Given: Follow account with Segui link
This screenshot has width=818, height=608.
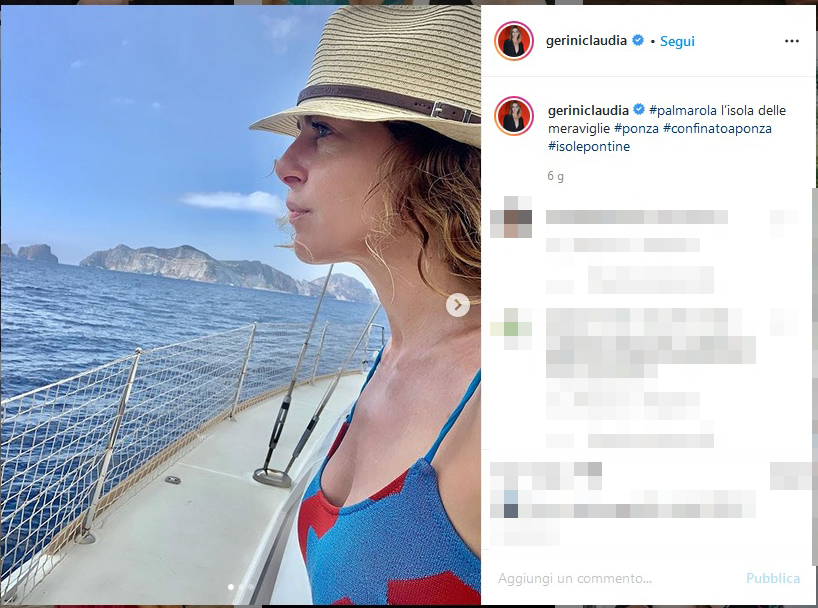Looking at the screenshot, I should click(677, 41).
